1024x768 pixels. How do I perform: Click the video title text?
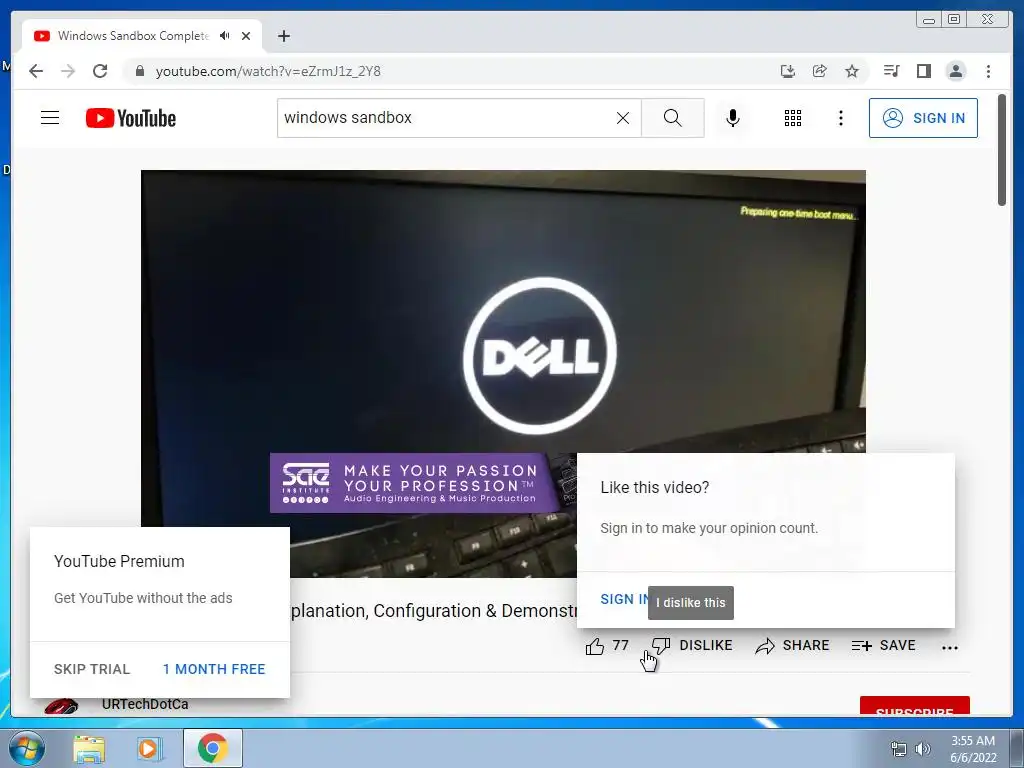(433, 611)
